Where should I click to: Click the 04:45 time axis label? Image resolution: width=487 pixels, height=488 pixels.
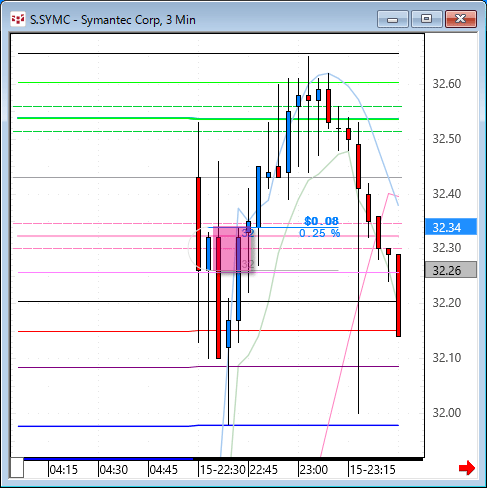click(x=163, y=470)
